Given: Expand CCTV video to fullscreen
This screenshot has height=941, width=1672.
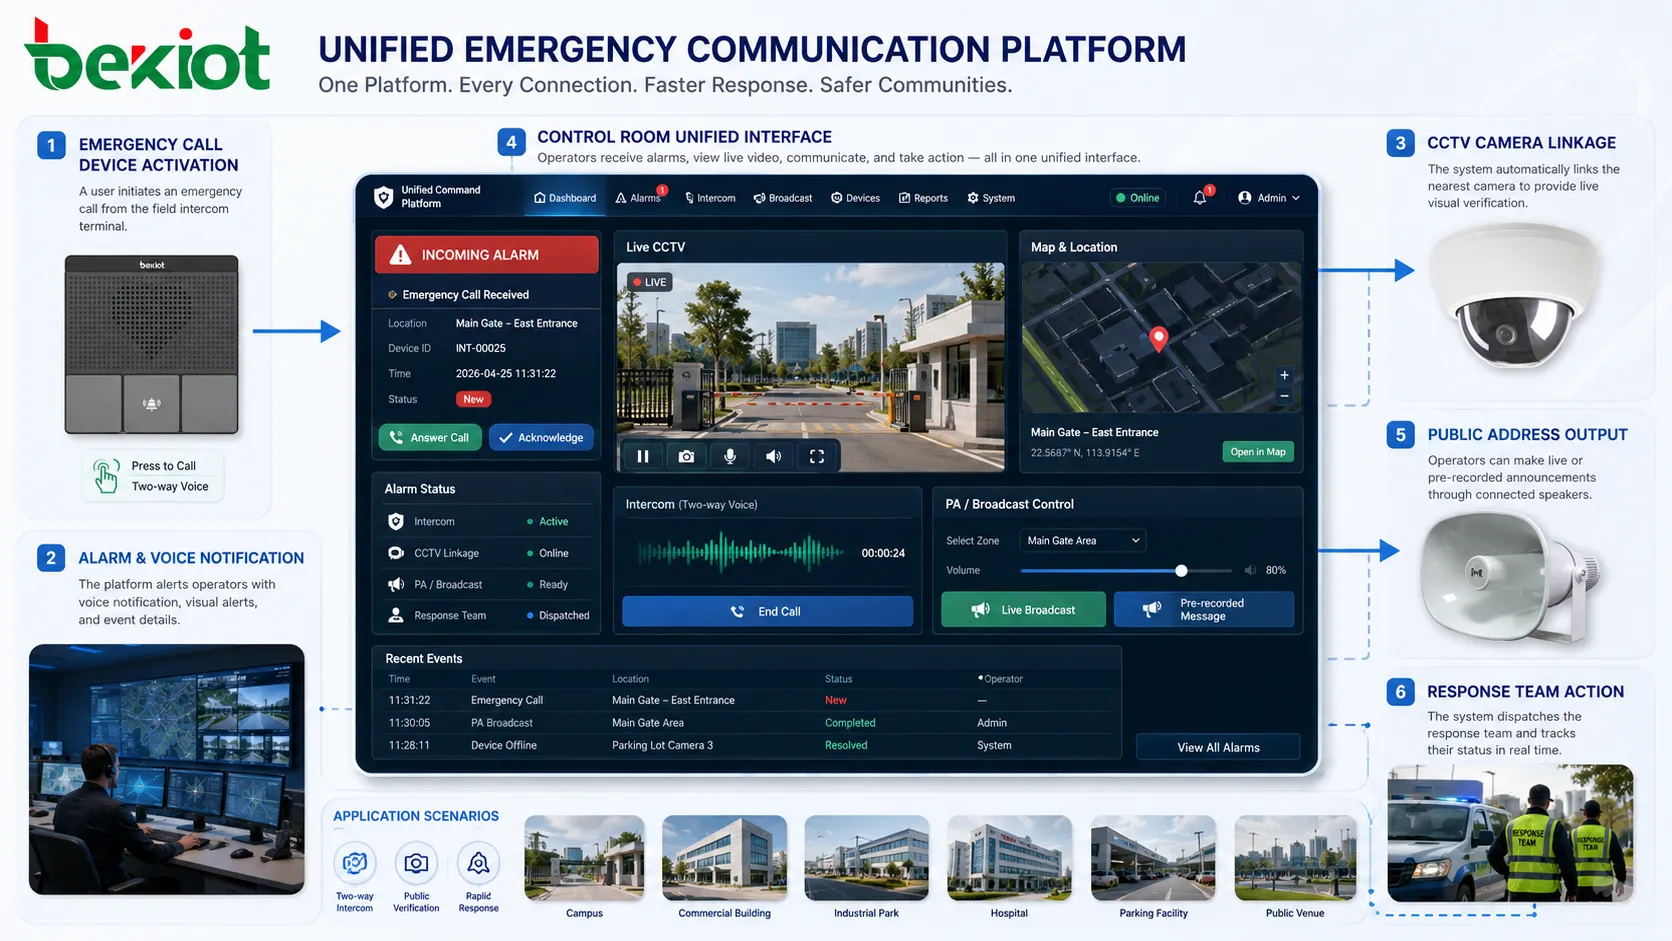Looking at the screenshot, I should click(817, 456).
